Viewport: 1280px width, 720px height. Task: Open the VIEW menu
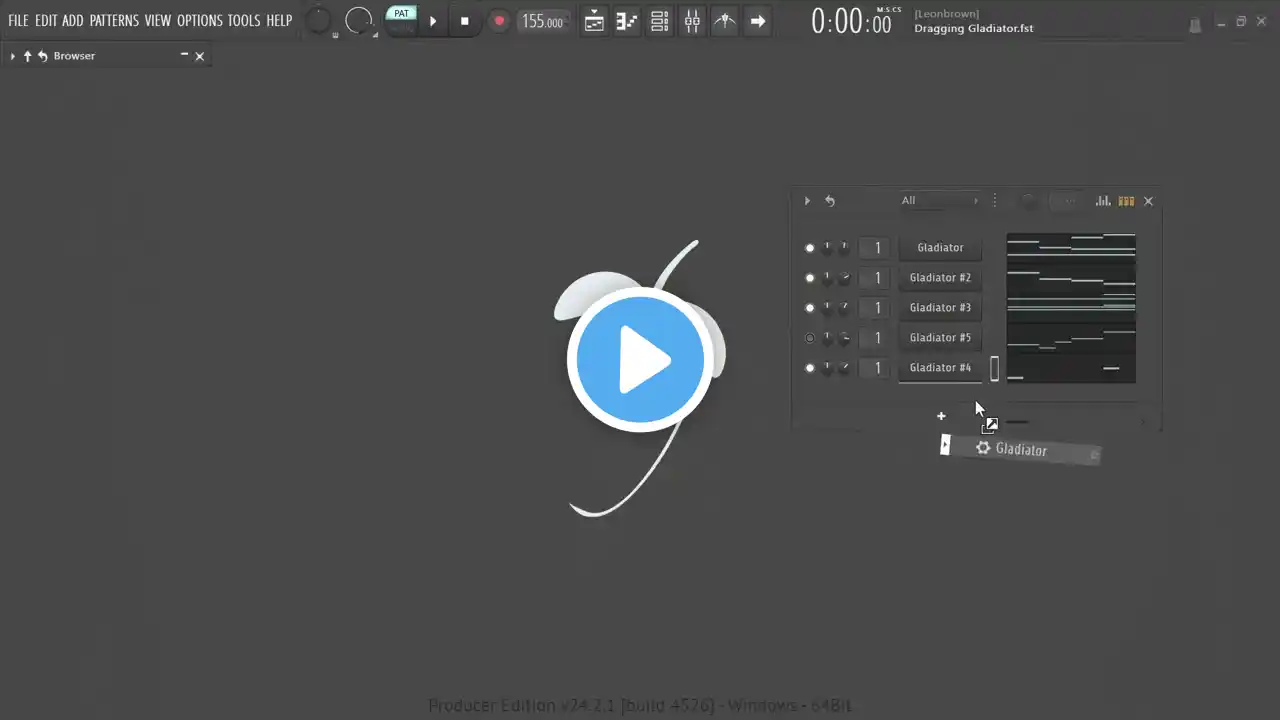[x=158, y=20]
